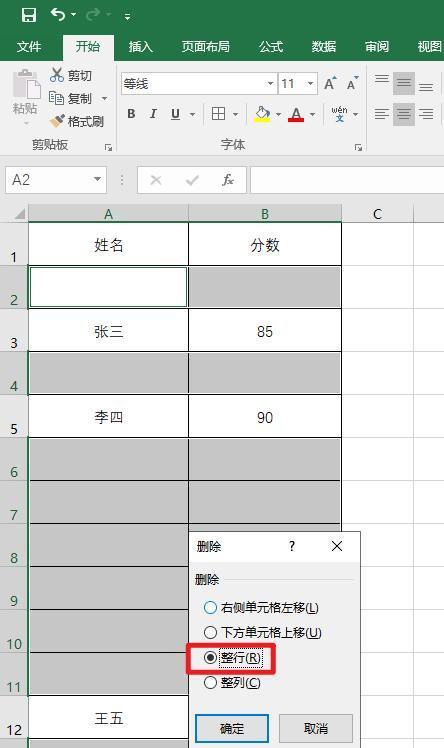Click the insert function fx icon
The image size is (444, 748).
227,180
